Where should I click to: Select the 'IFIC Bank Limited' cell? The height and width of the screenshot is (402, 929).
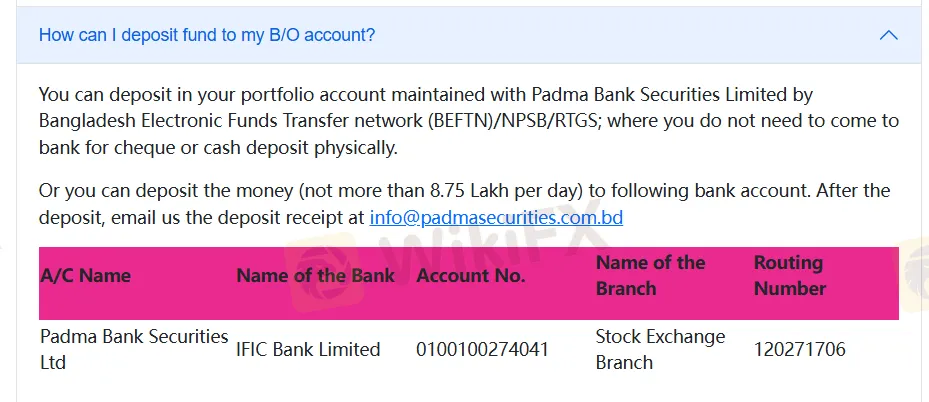point(308,349)
